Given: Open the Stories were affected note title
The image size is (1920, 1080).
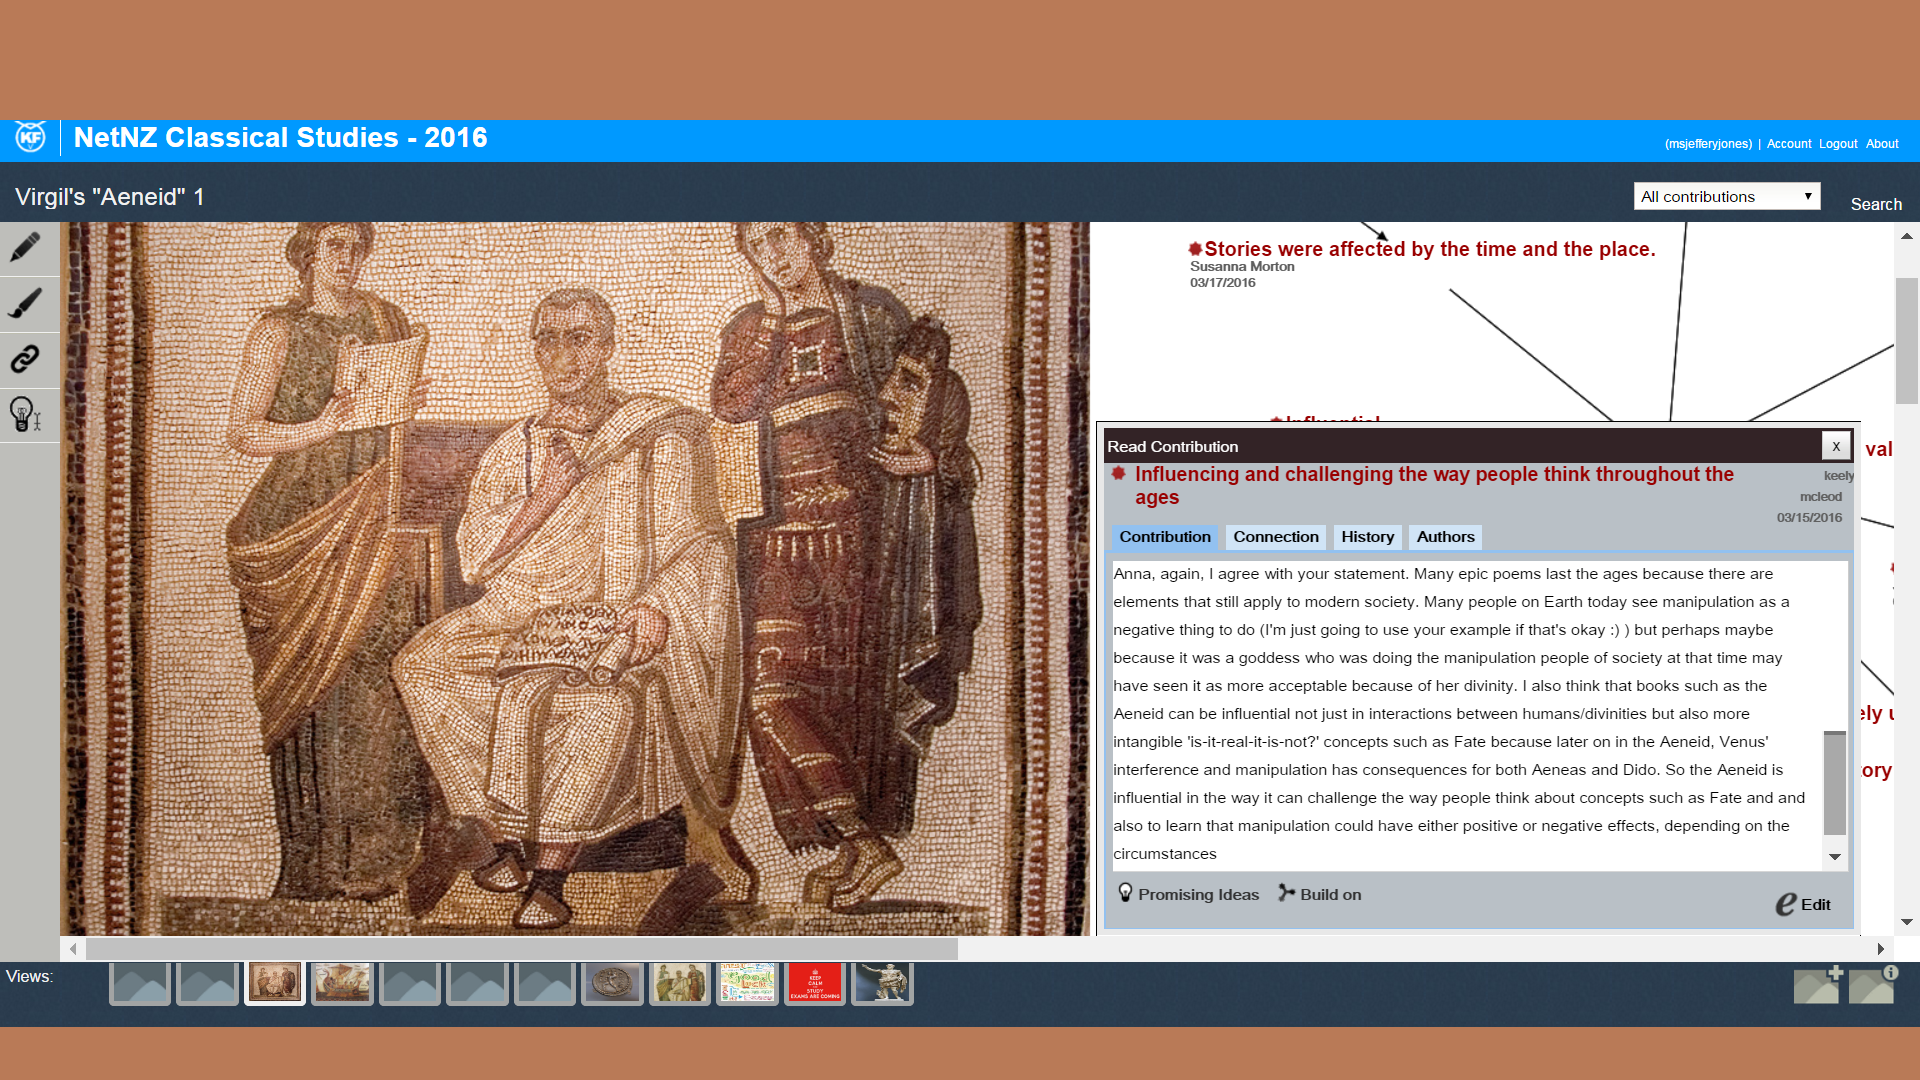Looking at the screenshot, I should [1430, 249].
